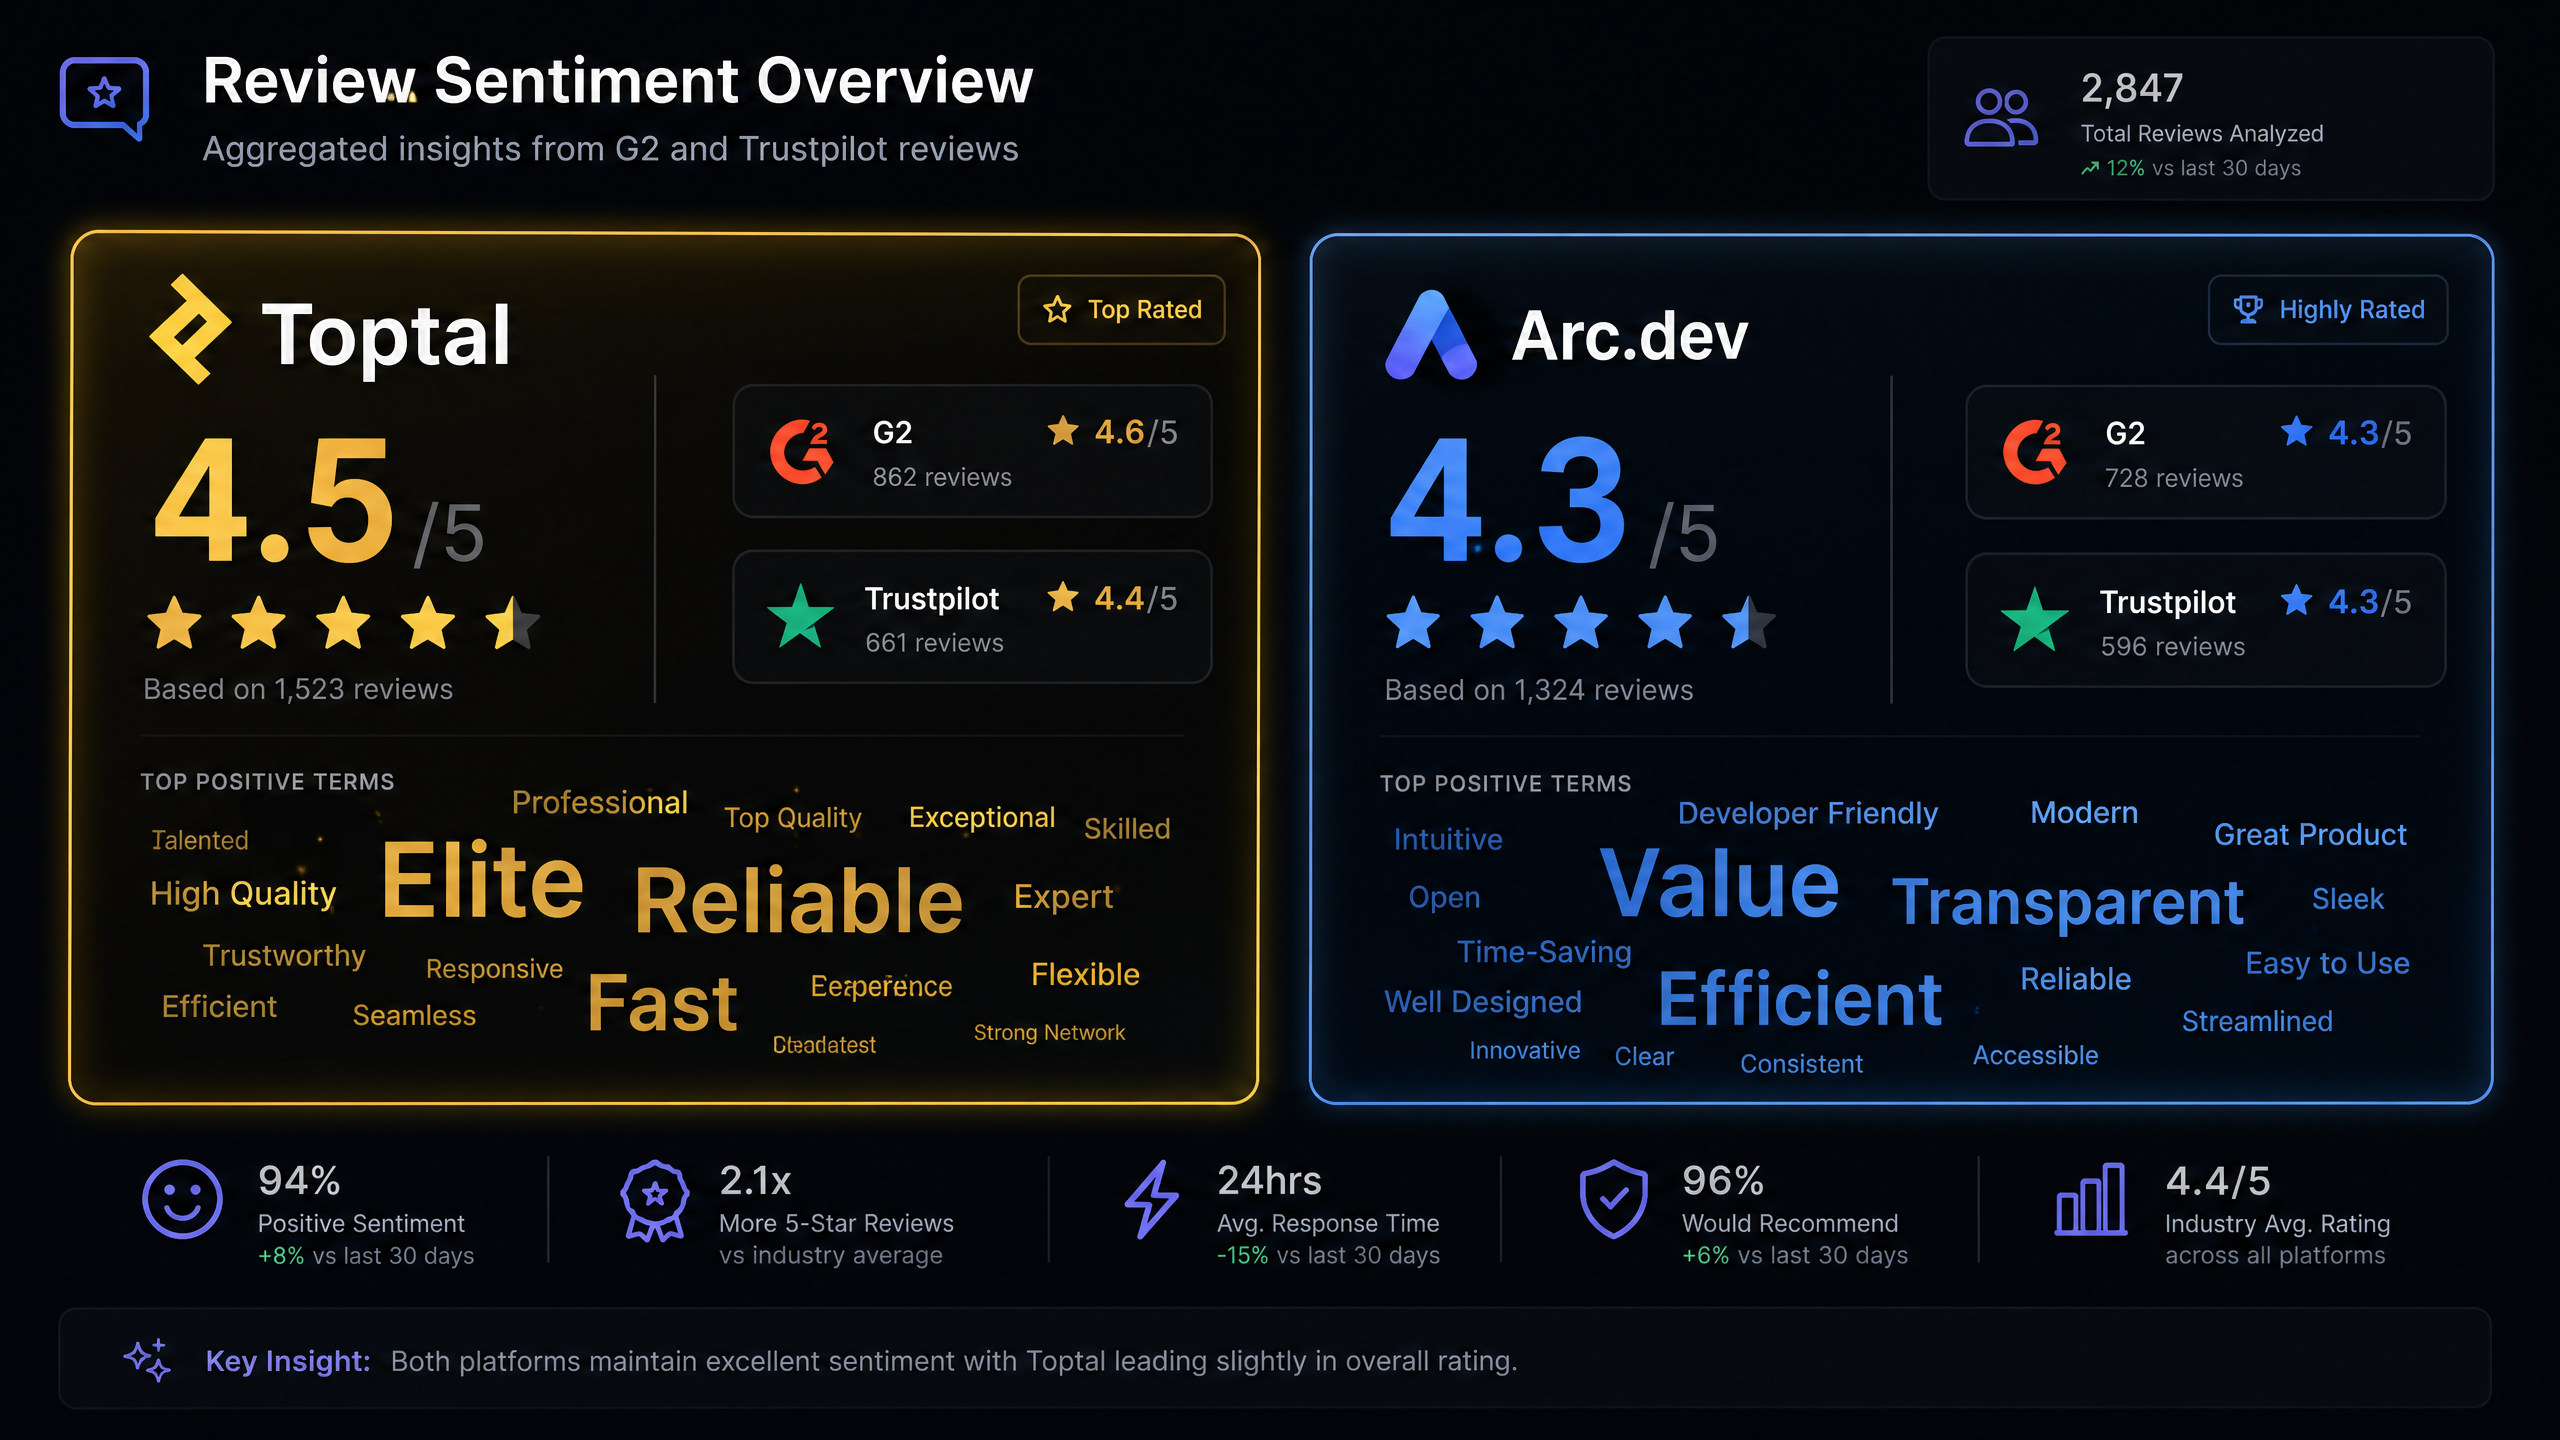Click the award ribbon icon for 5-Star Reviews
This screenshot has width=2560, height=1440.
pyautogui.click(x=655, y=1200)
